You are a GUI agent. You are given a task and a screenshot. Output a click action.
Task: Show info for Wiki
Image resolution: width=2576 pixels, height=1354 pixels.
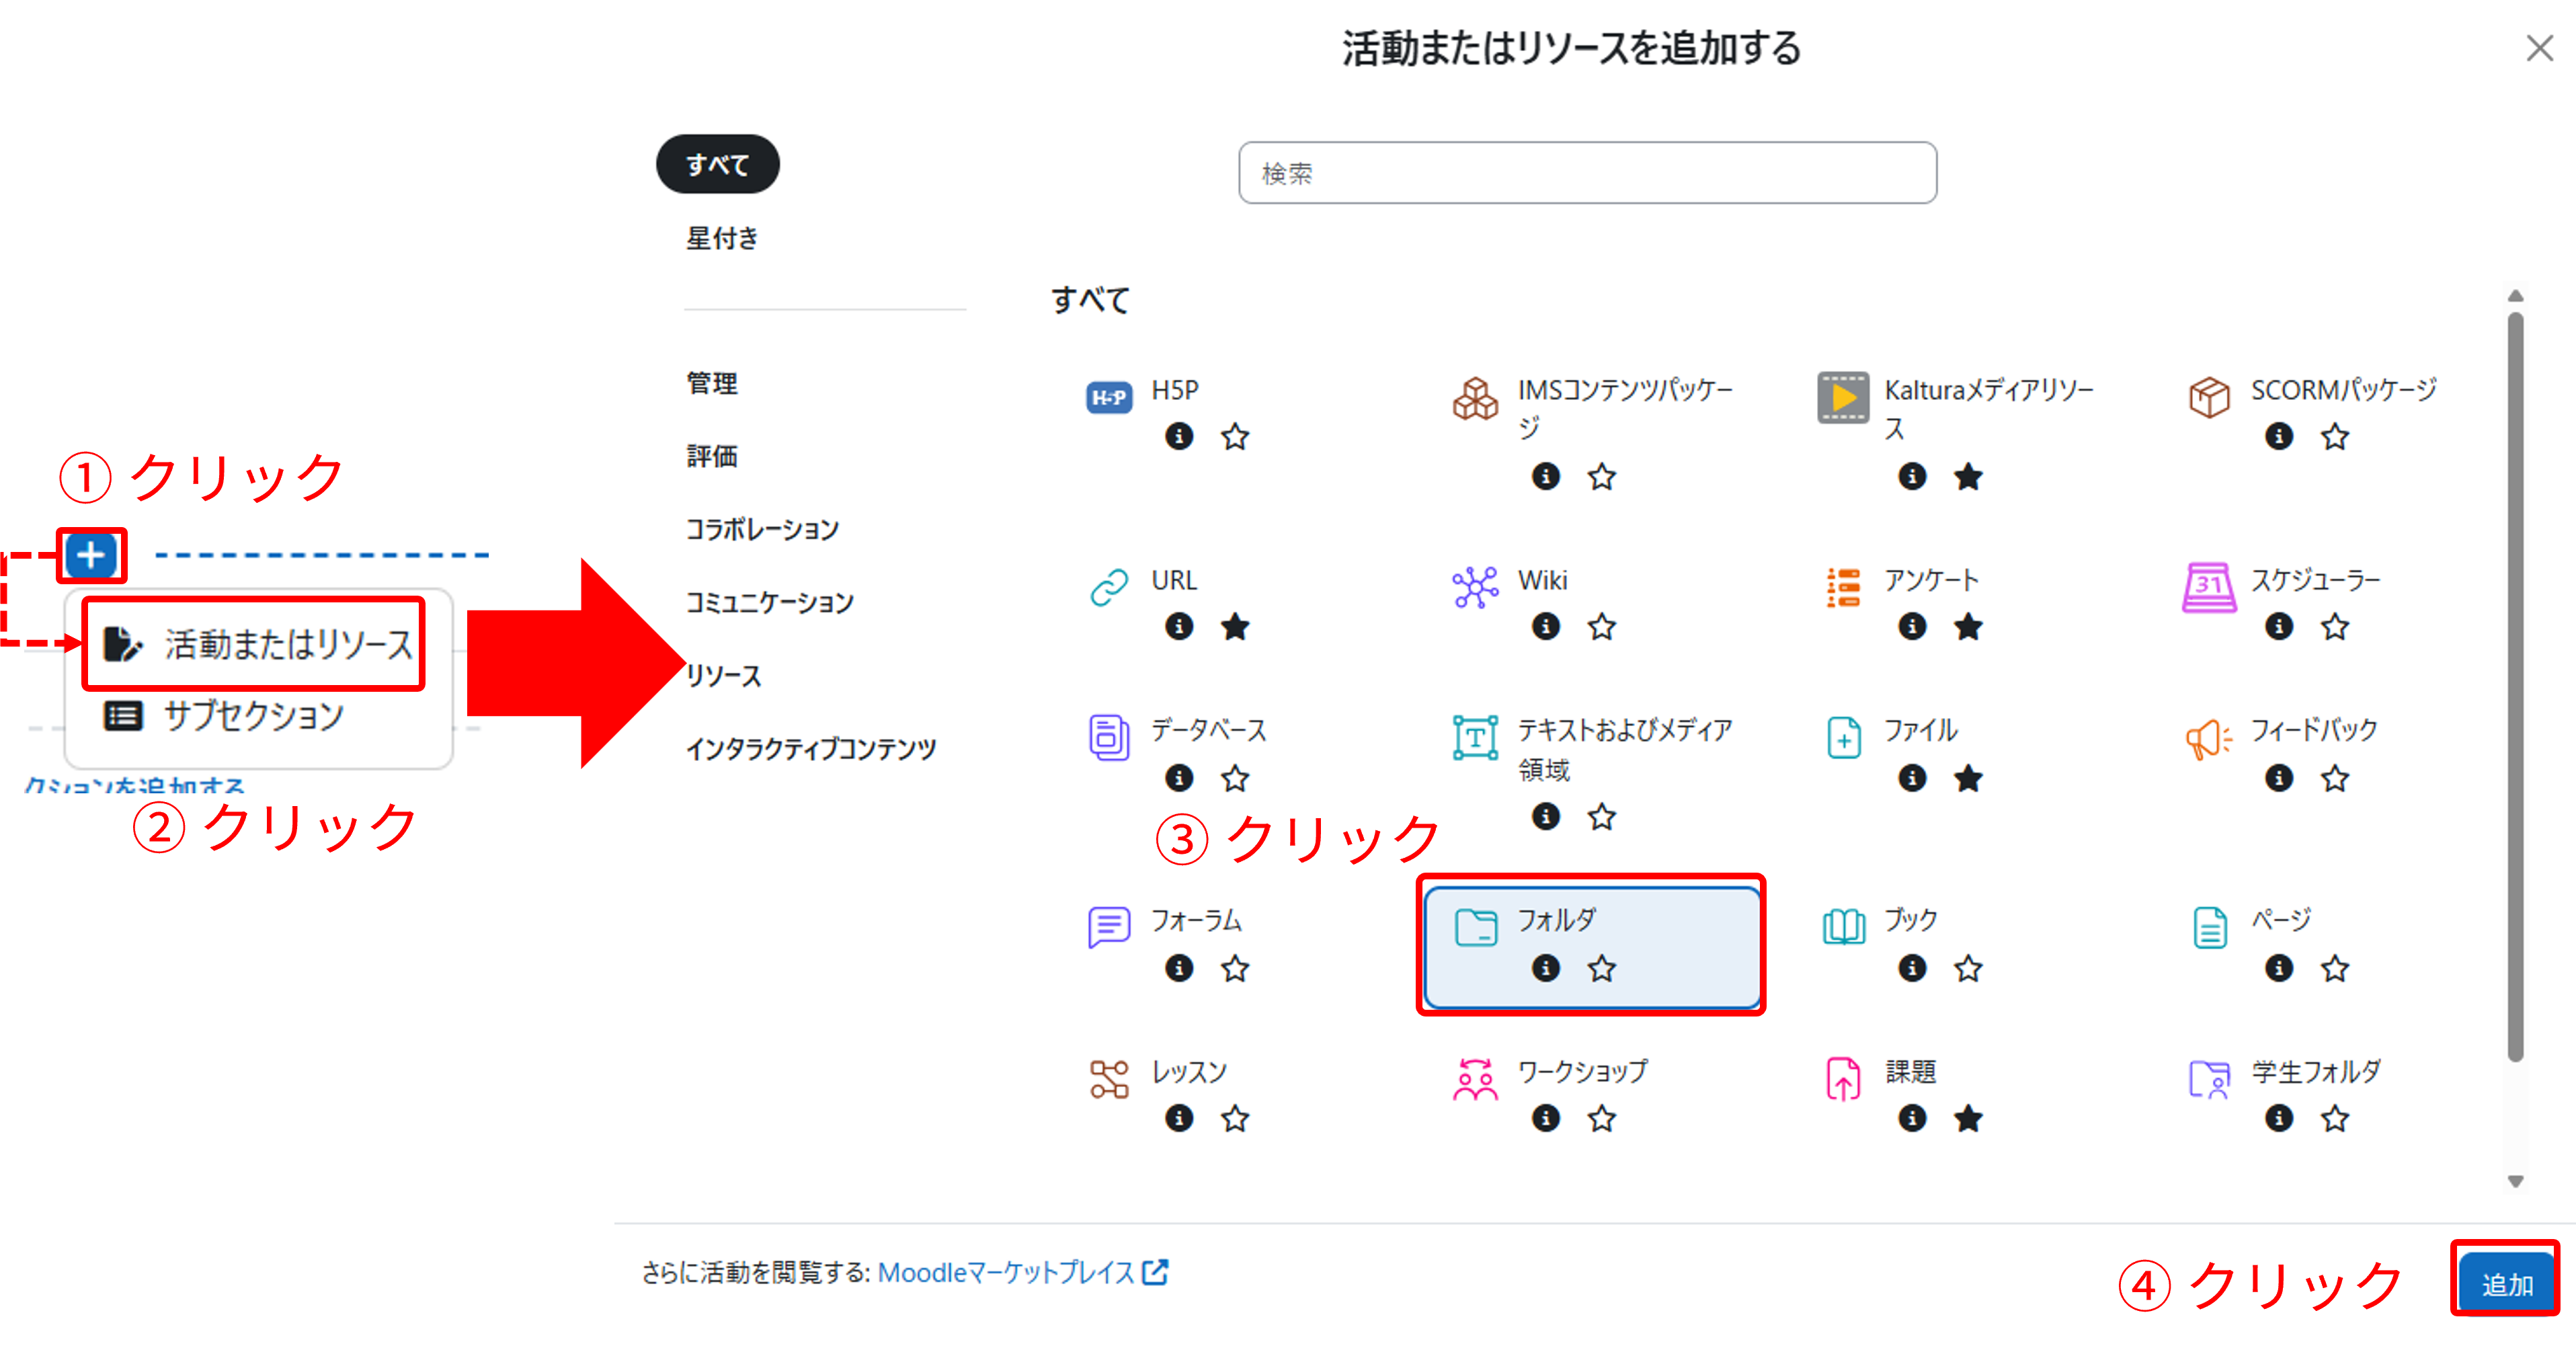(x=1545, y=626)
